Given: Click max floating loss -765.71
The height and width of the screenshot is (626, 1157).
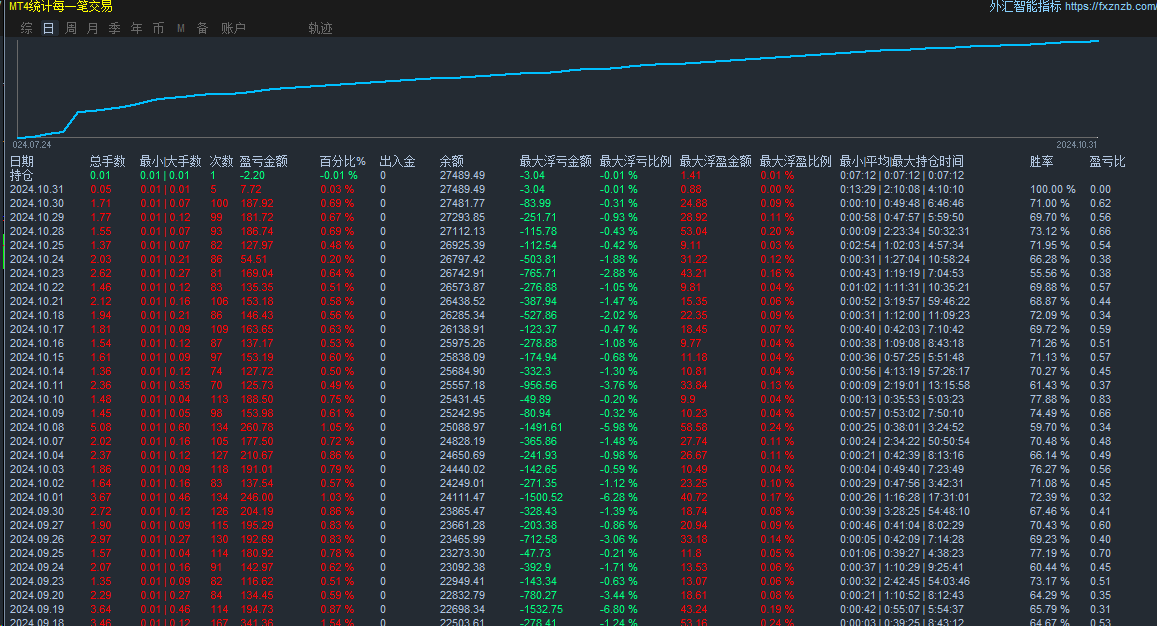Looking at the screenshot, I should click(x=538, y=273).
